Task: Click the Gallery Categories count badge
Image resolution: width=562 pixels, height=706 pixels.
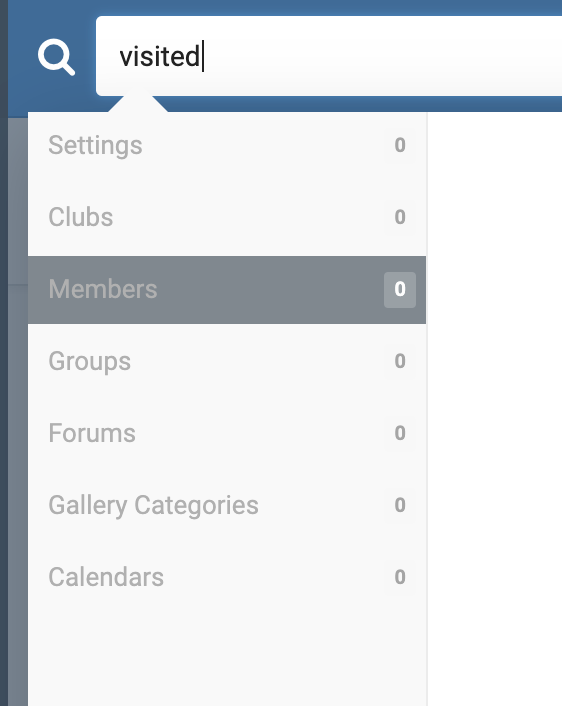Action: tap(400, 505)
